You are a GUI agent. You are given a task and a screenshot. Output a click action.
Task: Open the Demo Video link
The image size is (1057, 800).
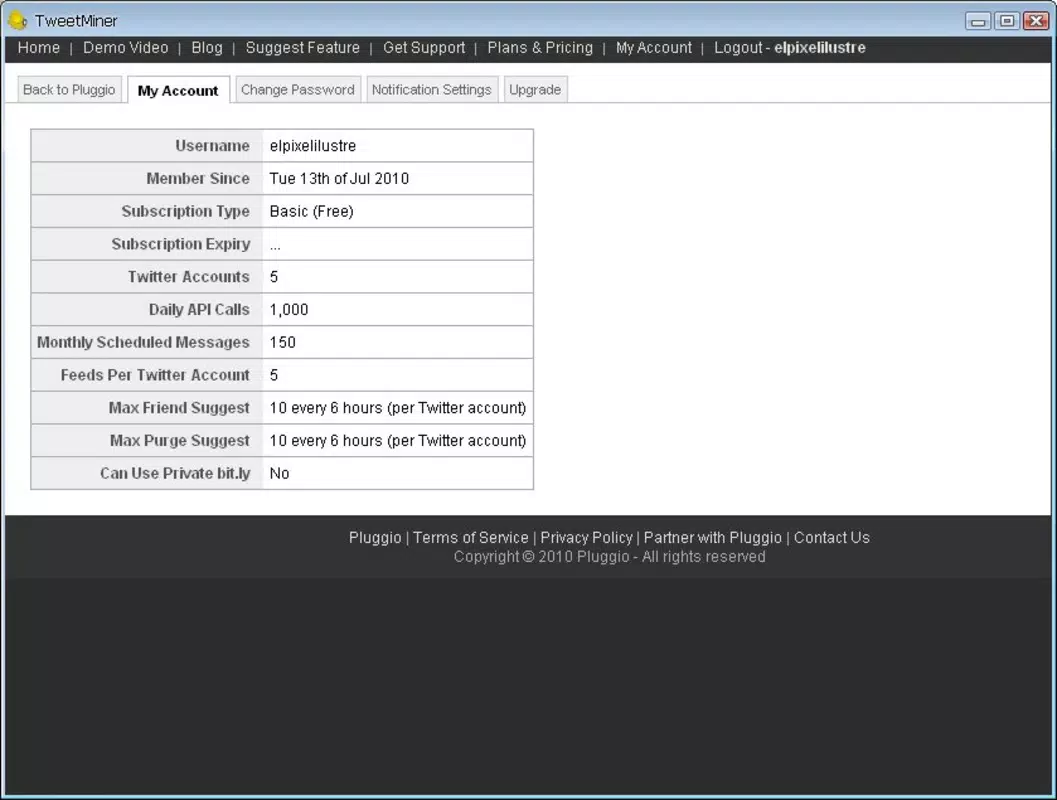tap(125, 48)
